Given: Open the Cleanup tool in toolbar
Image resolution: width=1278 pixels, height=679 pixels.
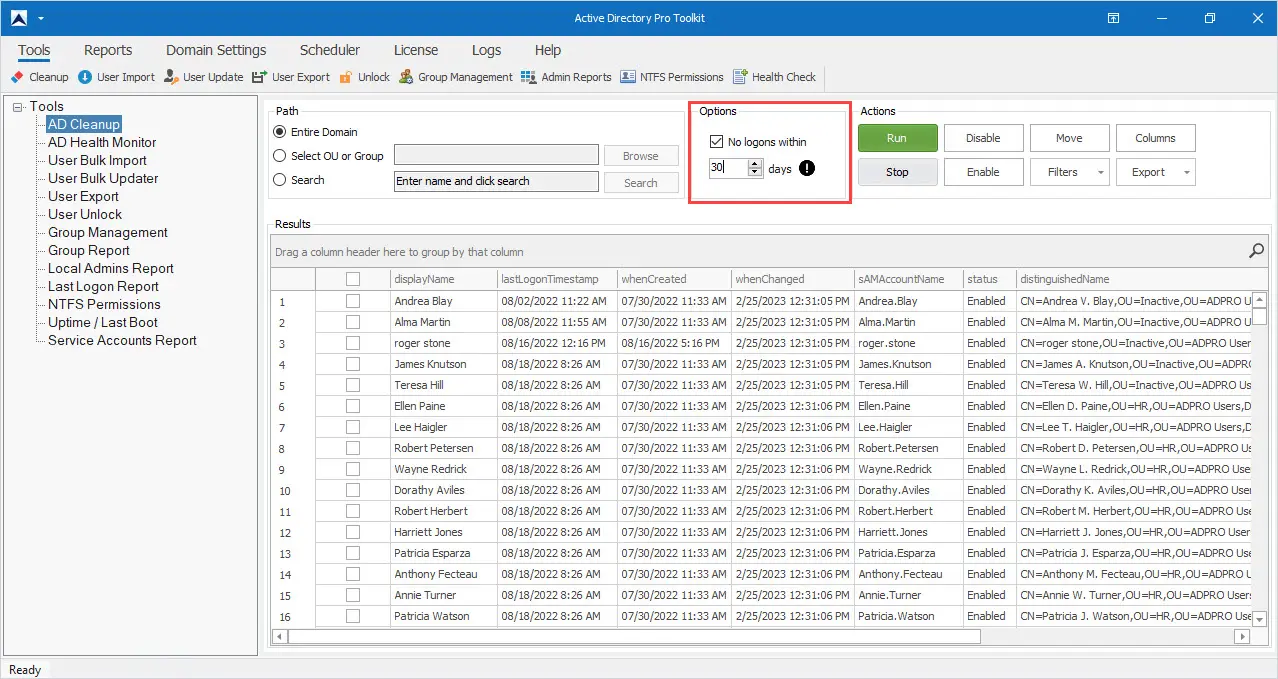Looking at the screenshot, I should tap(39, 77).
